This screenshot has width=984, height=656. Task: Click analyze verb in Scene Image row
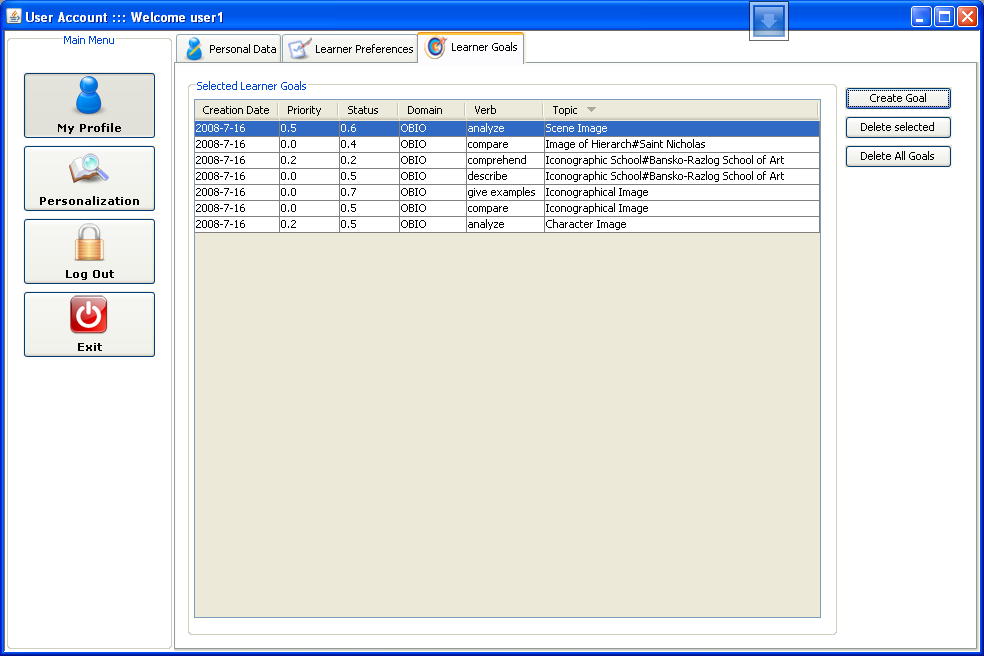[x=486, y=128]
